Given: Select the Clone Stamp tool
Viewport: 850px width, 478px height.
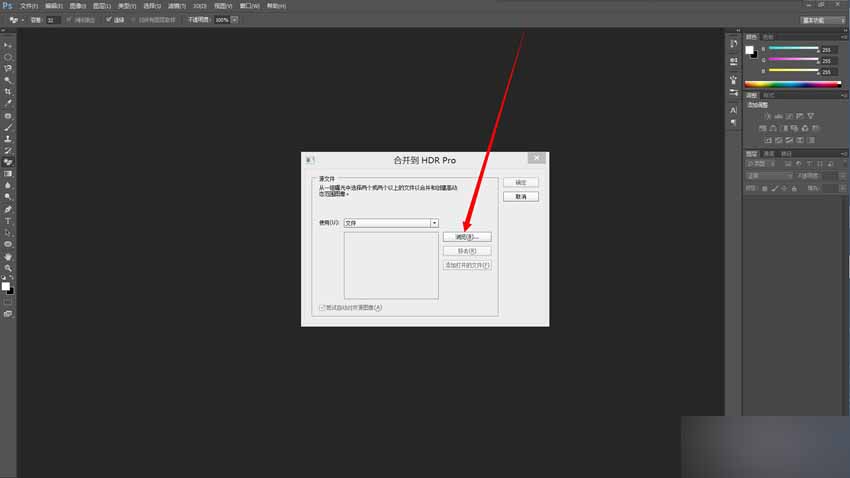Looking at the screenshot, I should [x=8, y=139].
